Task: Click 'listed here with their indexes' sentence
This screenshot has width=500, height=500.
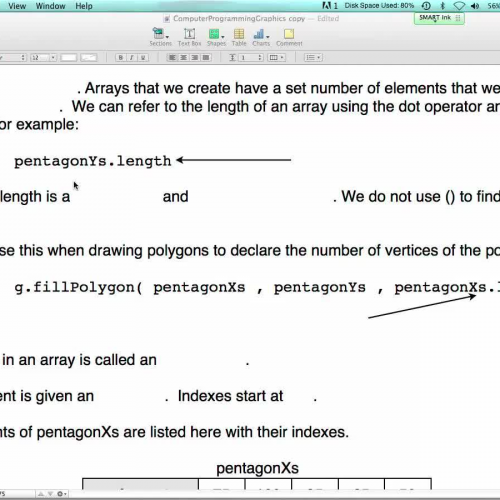Action: 249,432
